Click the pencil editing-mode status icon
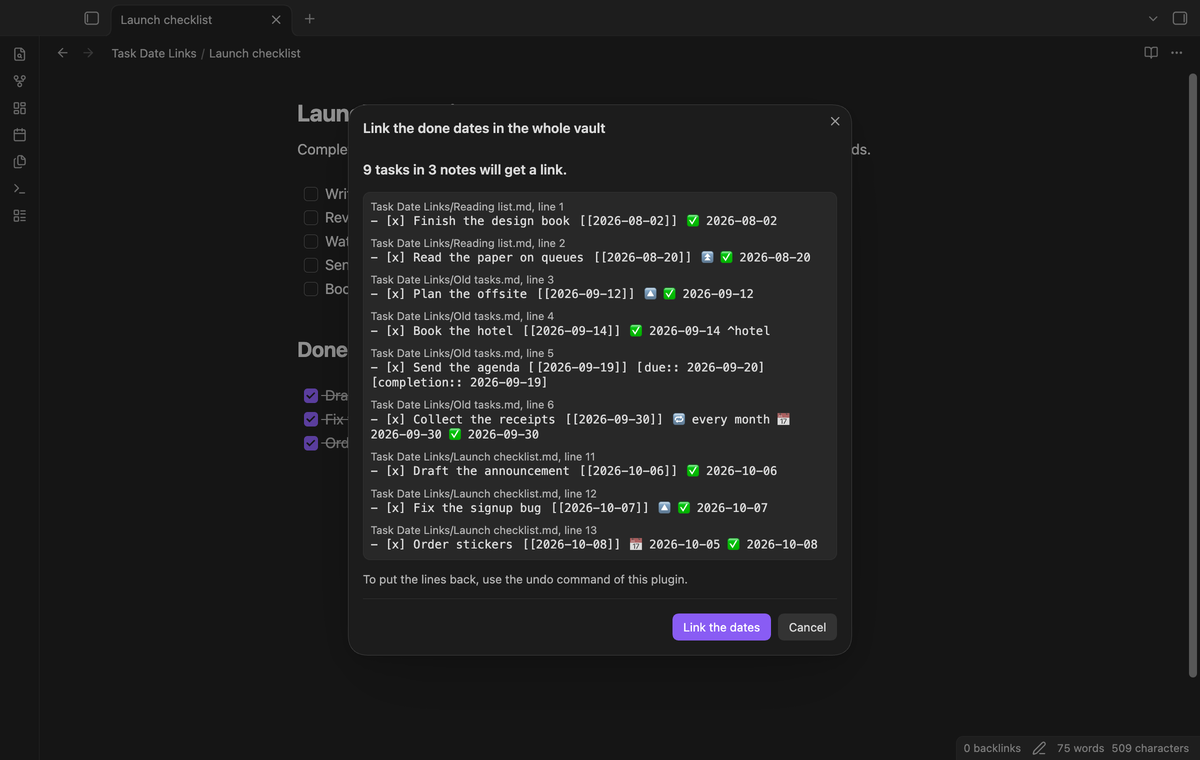The width and height of the screenshot is (1200, 760). pos(1039,748)
